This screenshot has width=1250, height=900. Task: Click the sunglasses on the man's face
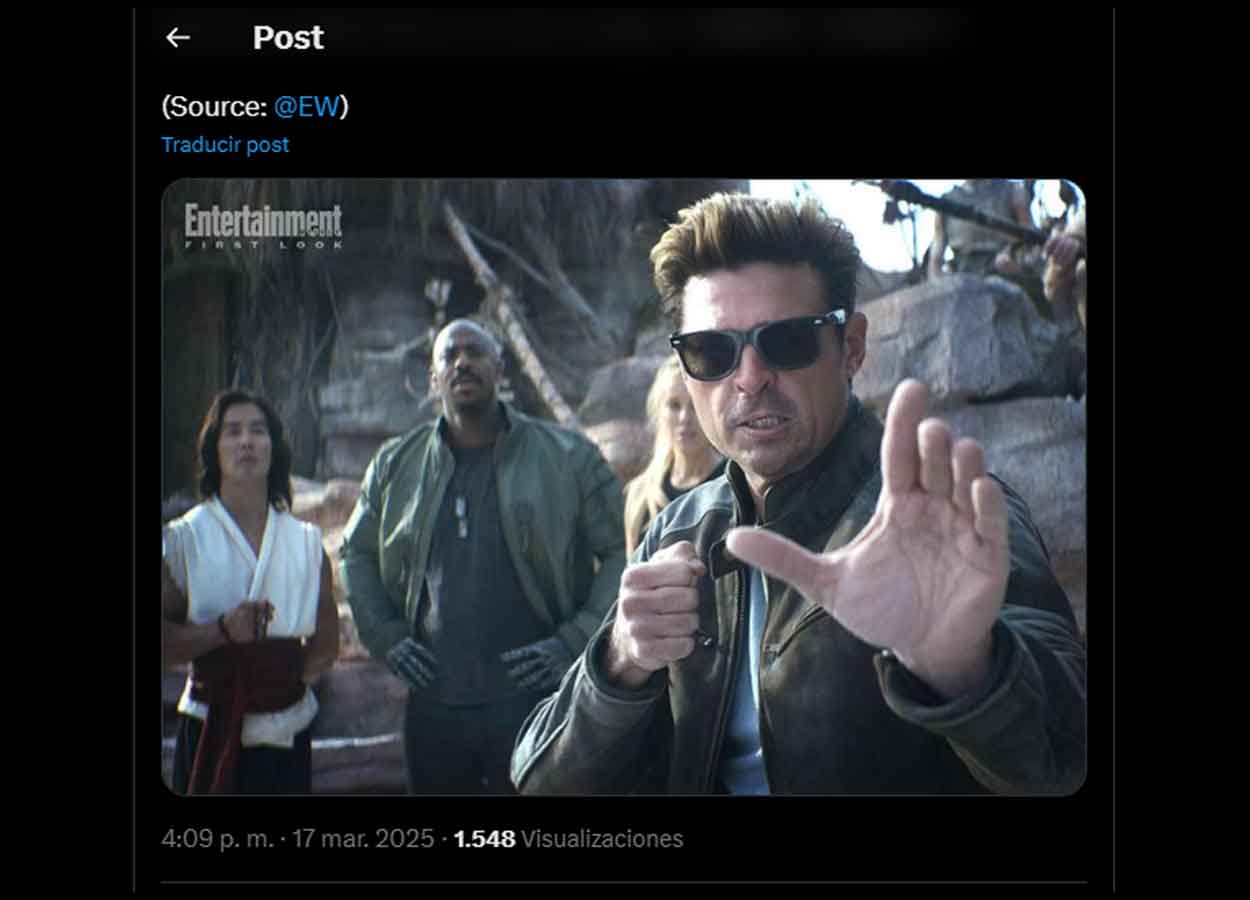(758, 344)
